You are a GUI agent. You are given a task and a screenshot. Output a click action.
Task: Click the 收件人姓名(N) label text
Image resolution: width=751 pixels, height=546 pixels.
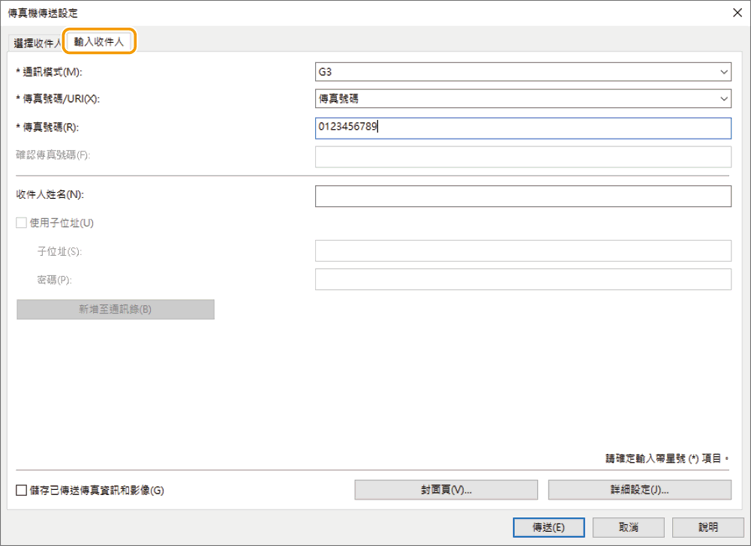(x=50, y=195)
